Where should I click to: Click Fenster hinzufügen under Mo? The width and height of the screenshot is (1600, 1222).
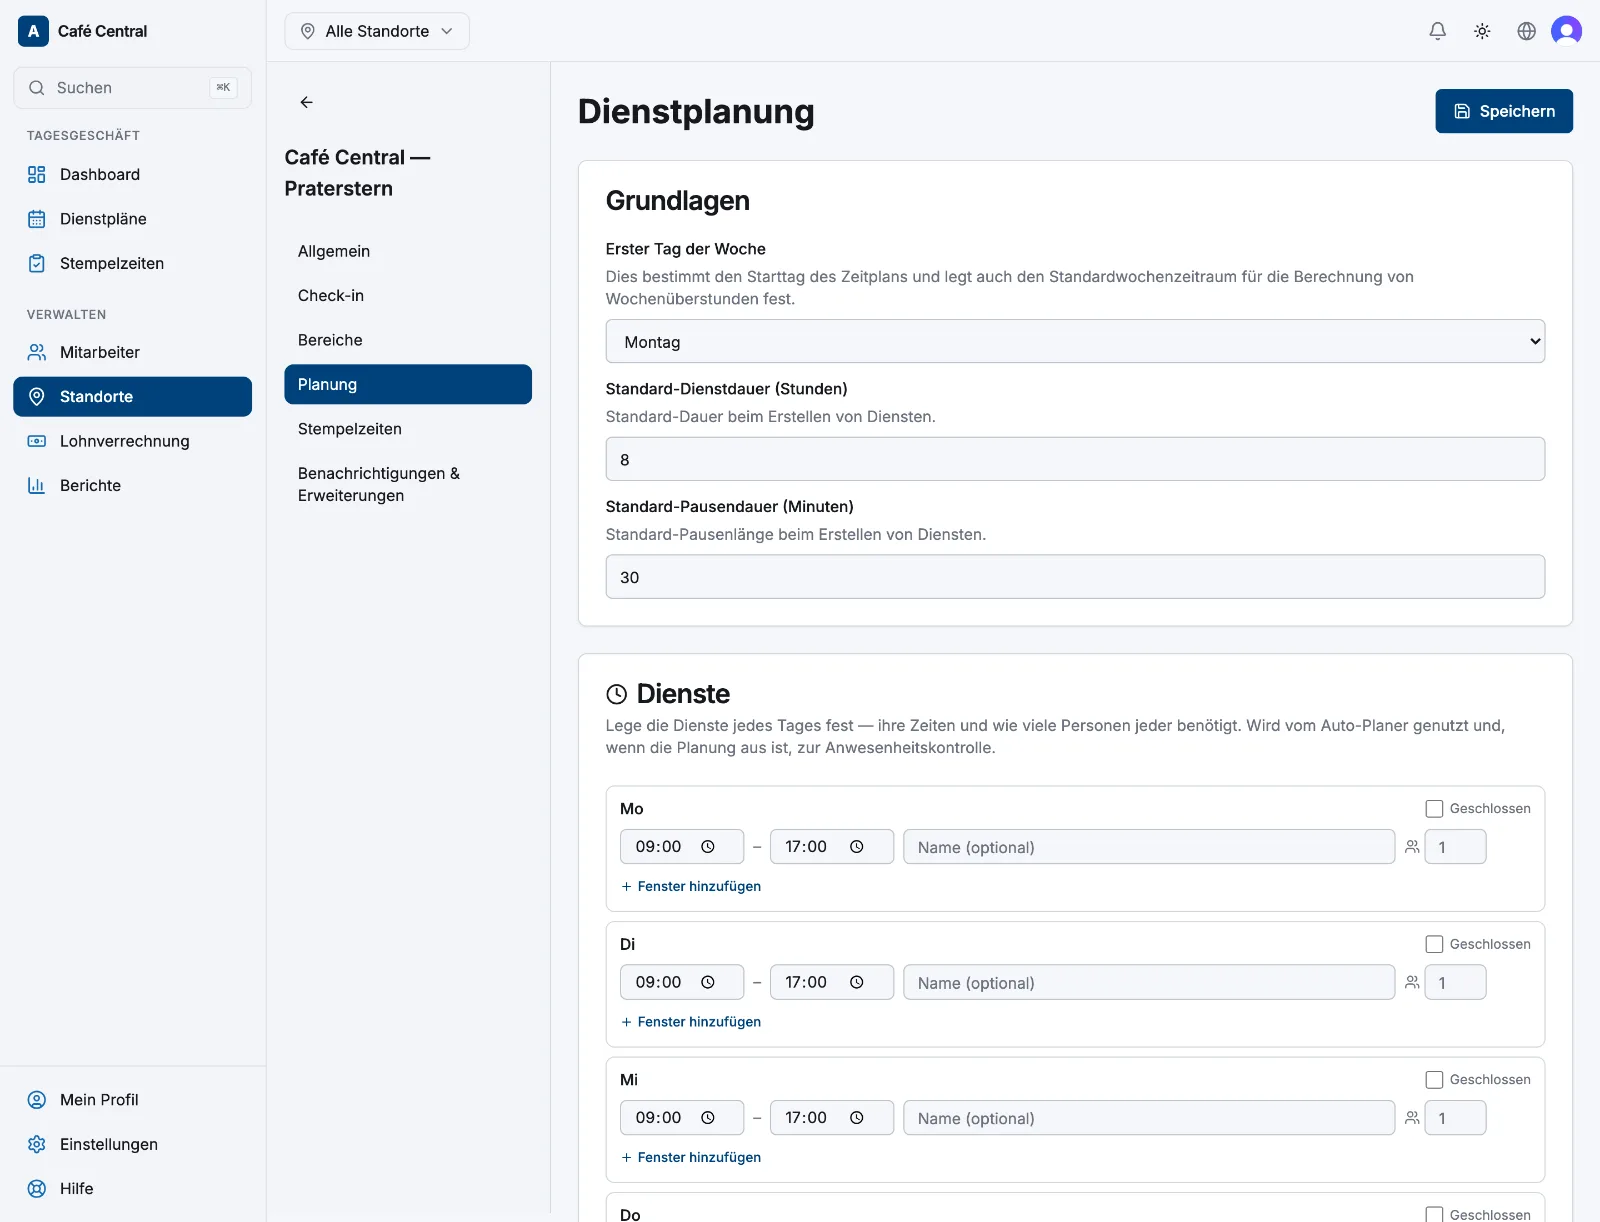691,887
